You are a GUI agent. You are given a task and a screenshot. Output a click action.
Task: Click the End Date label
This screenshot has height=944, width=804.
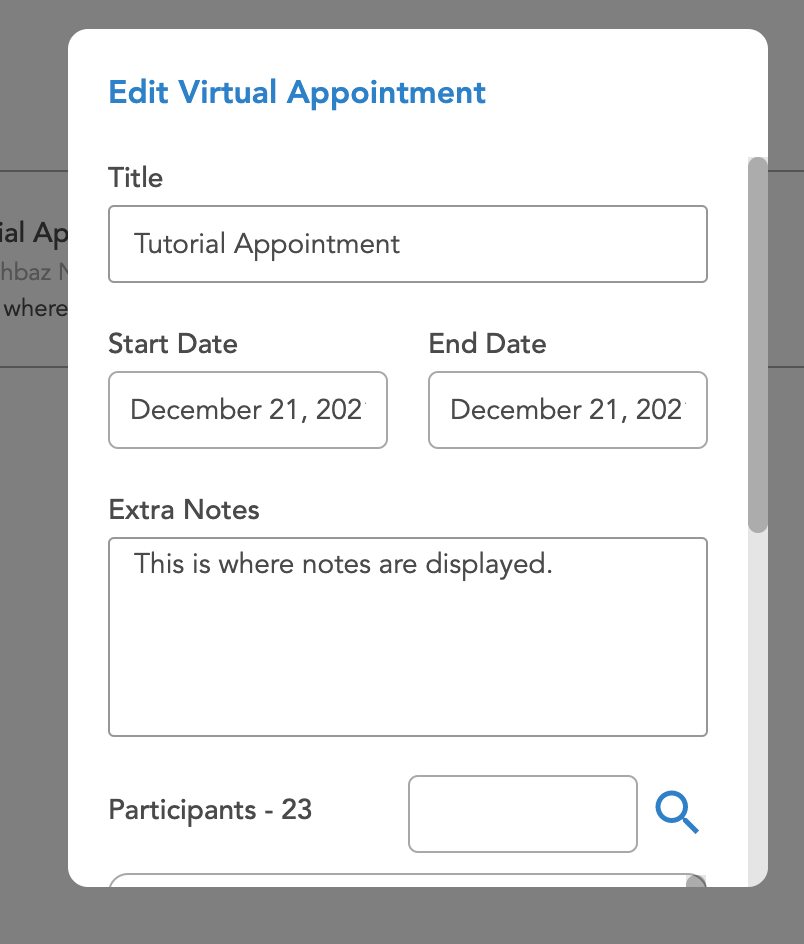tap(487, 344)
